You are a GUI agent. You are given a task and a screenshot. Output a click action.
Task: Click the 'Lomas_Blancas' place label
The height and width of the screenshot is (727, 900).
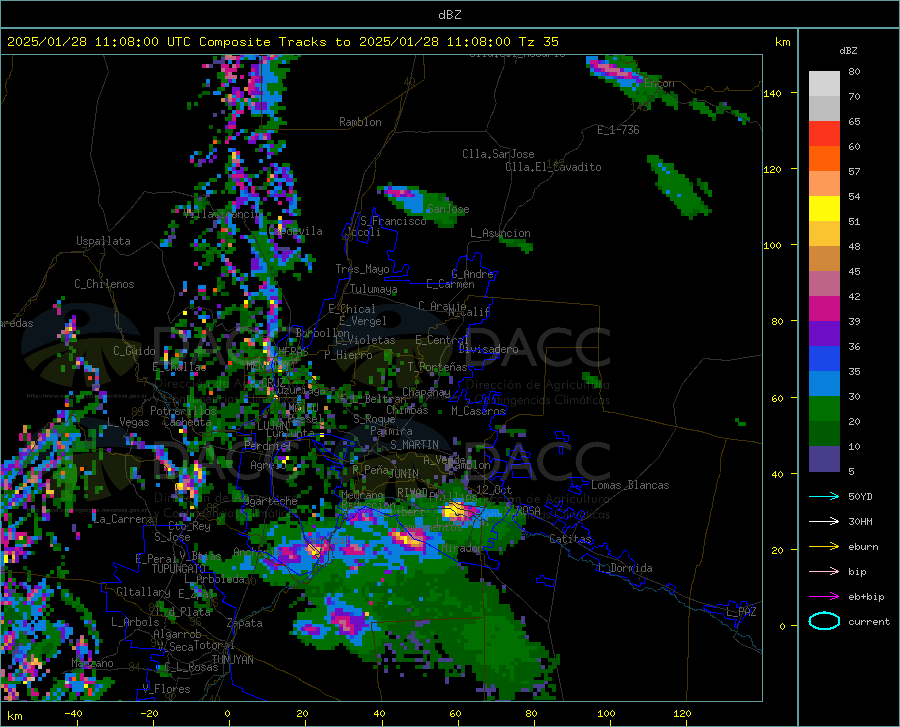[630, 485]
